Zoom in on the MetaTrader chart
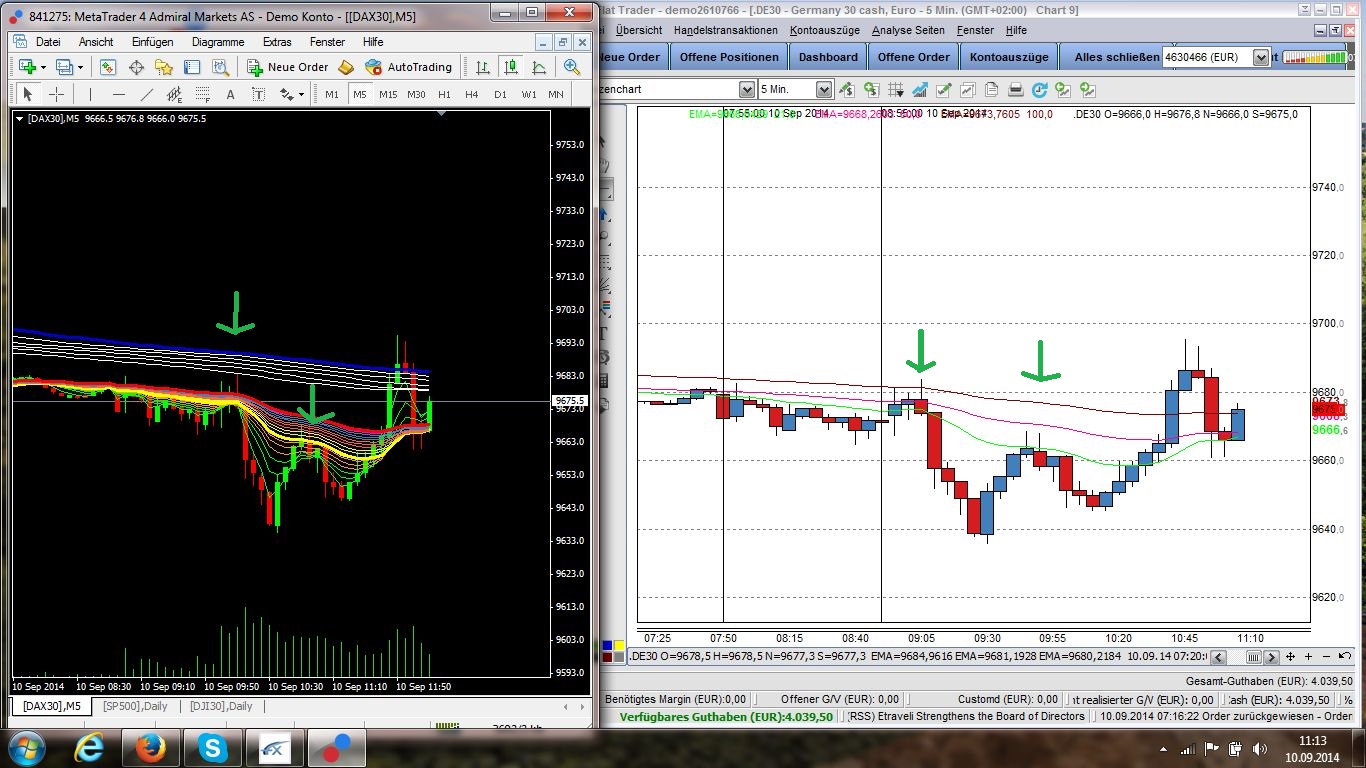Screen dimensions: 1366x768 coord(572,67)
